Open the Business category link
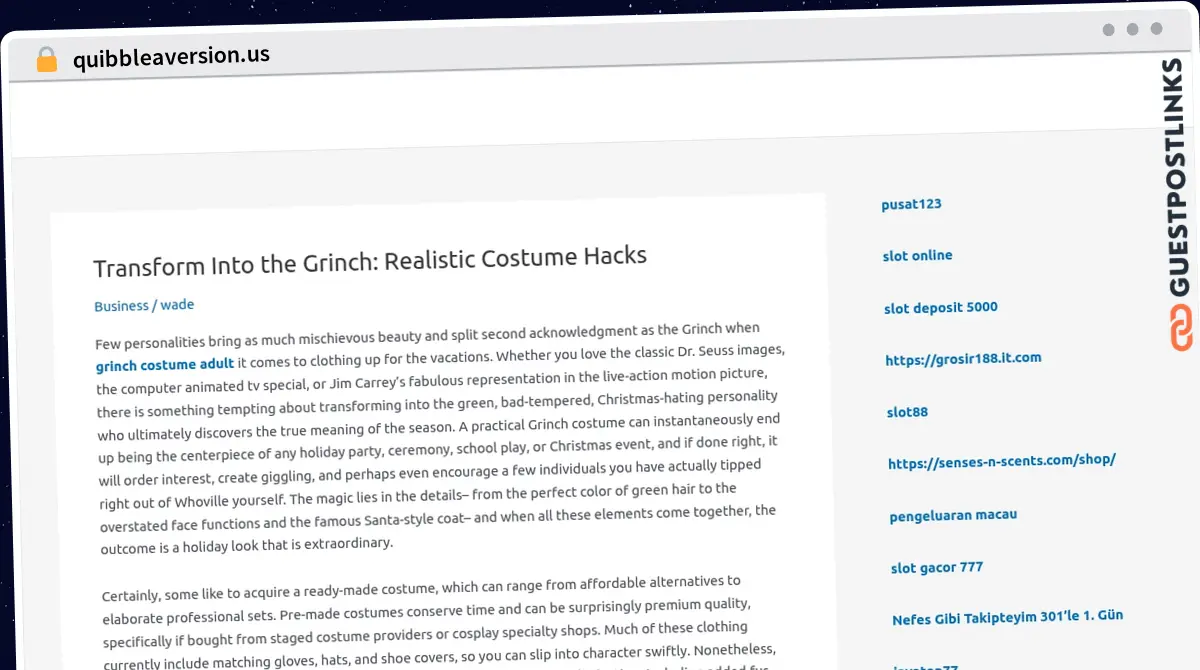 (x=121, y=306)
